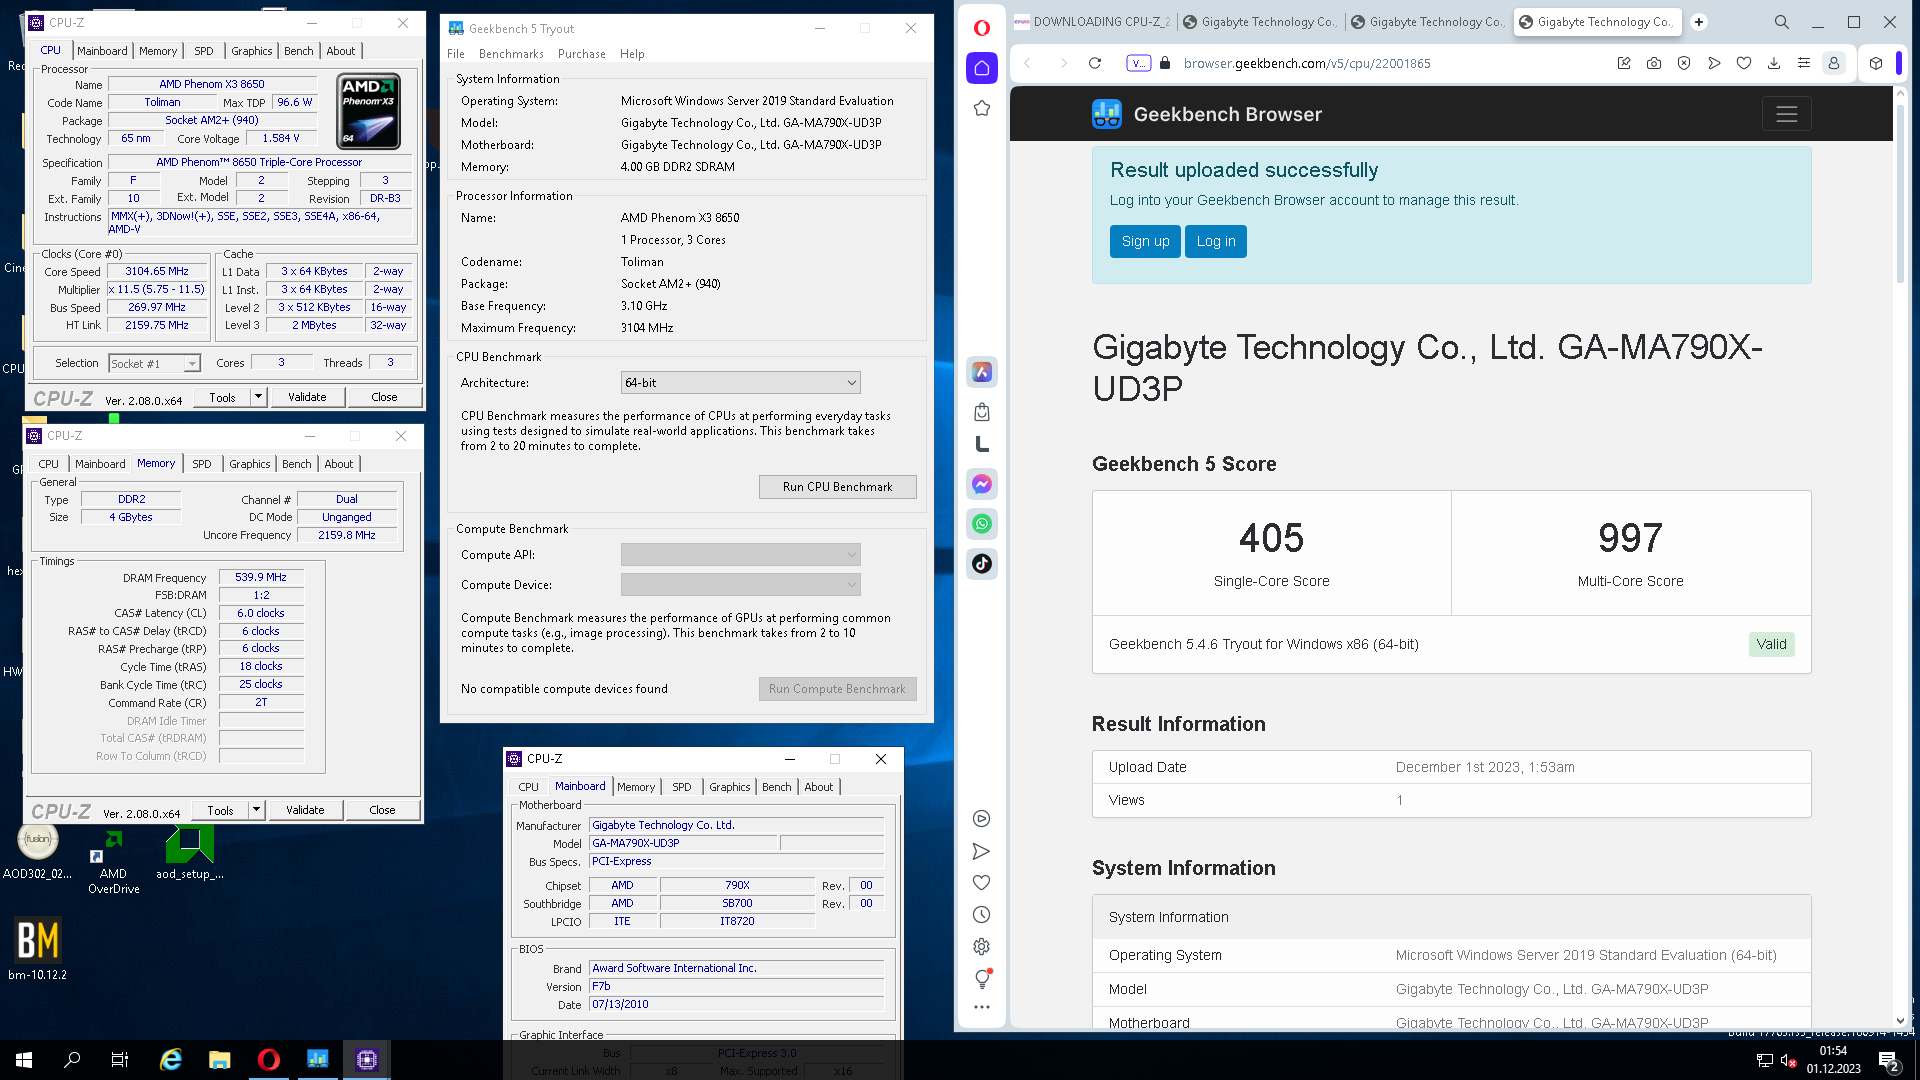Open the Windows Start menu
This screenshot has width=1920, height=1080.
tap(24, 1060)
